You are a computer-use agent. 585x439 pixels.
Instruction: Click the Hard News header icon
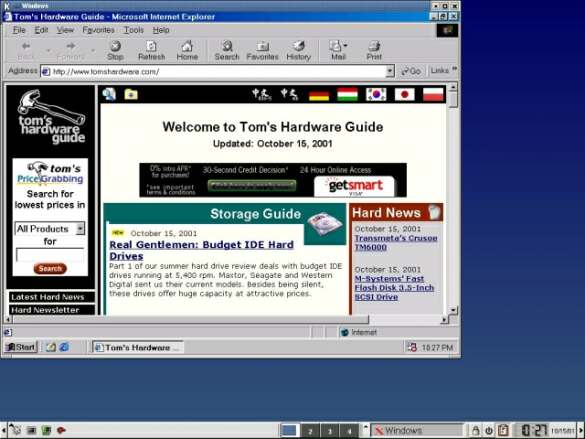[434, 212]
